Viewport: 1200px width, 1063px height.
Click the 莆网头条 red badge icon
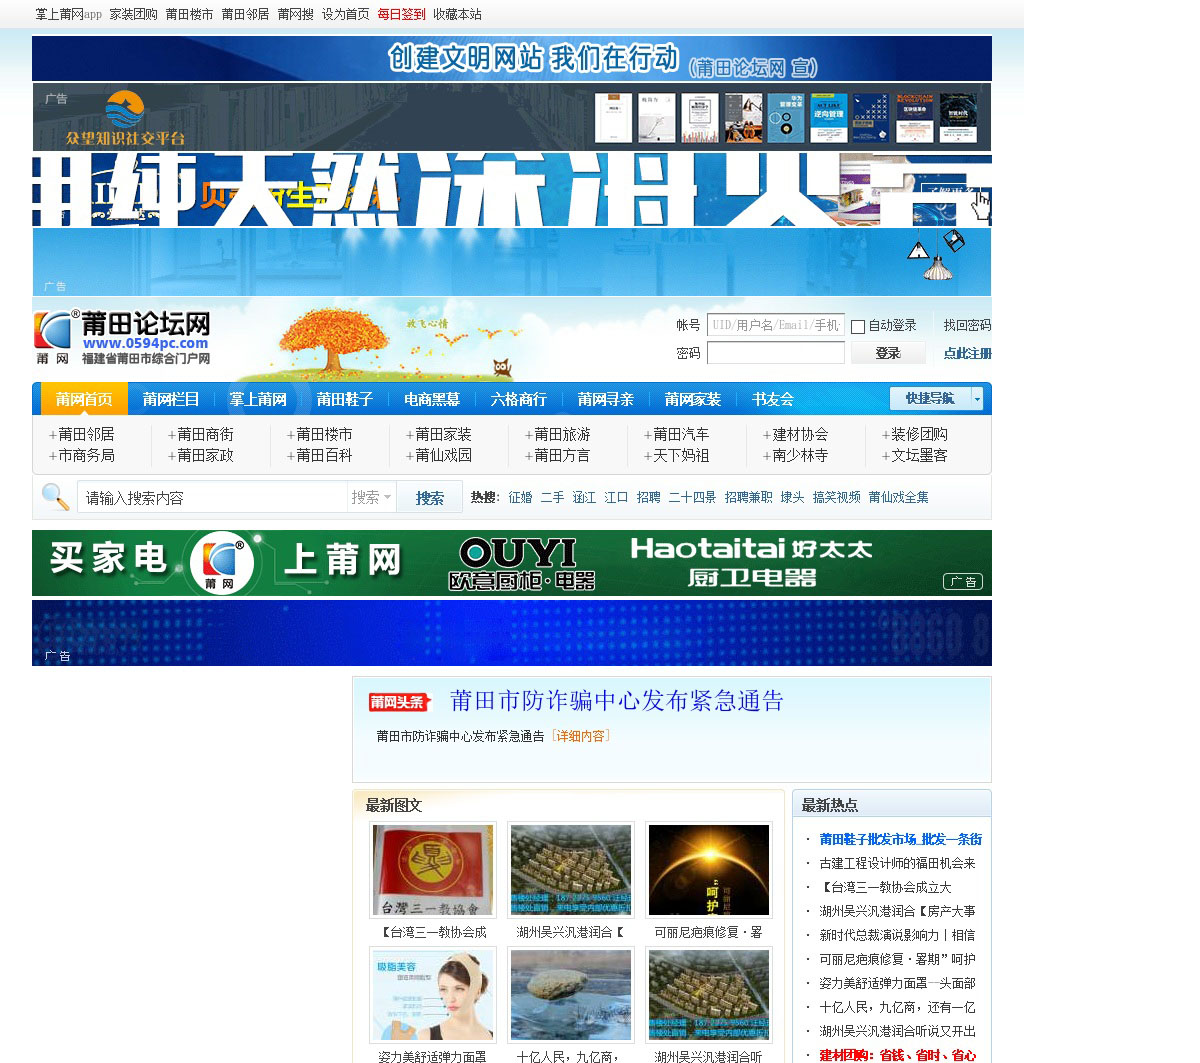coord(399,702)
